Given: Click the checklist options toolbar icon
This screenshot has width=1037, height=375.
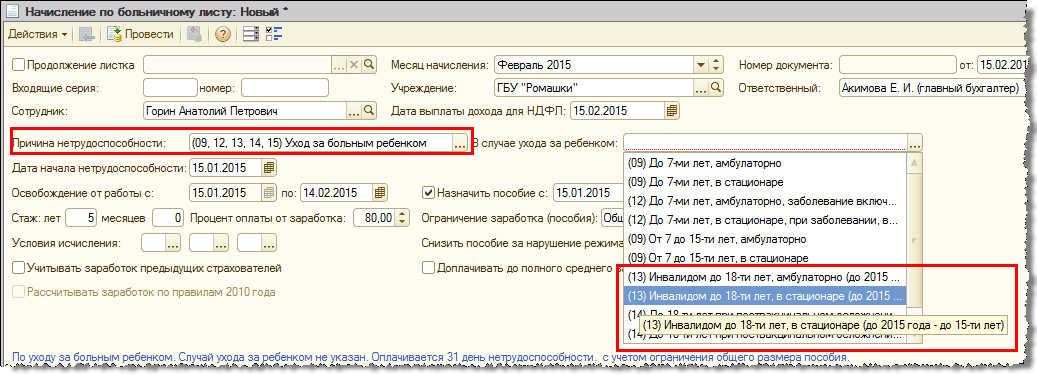Looking at the screenshot, I should click(x=273, y=34).
